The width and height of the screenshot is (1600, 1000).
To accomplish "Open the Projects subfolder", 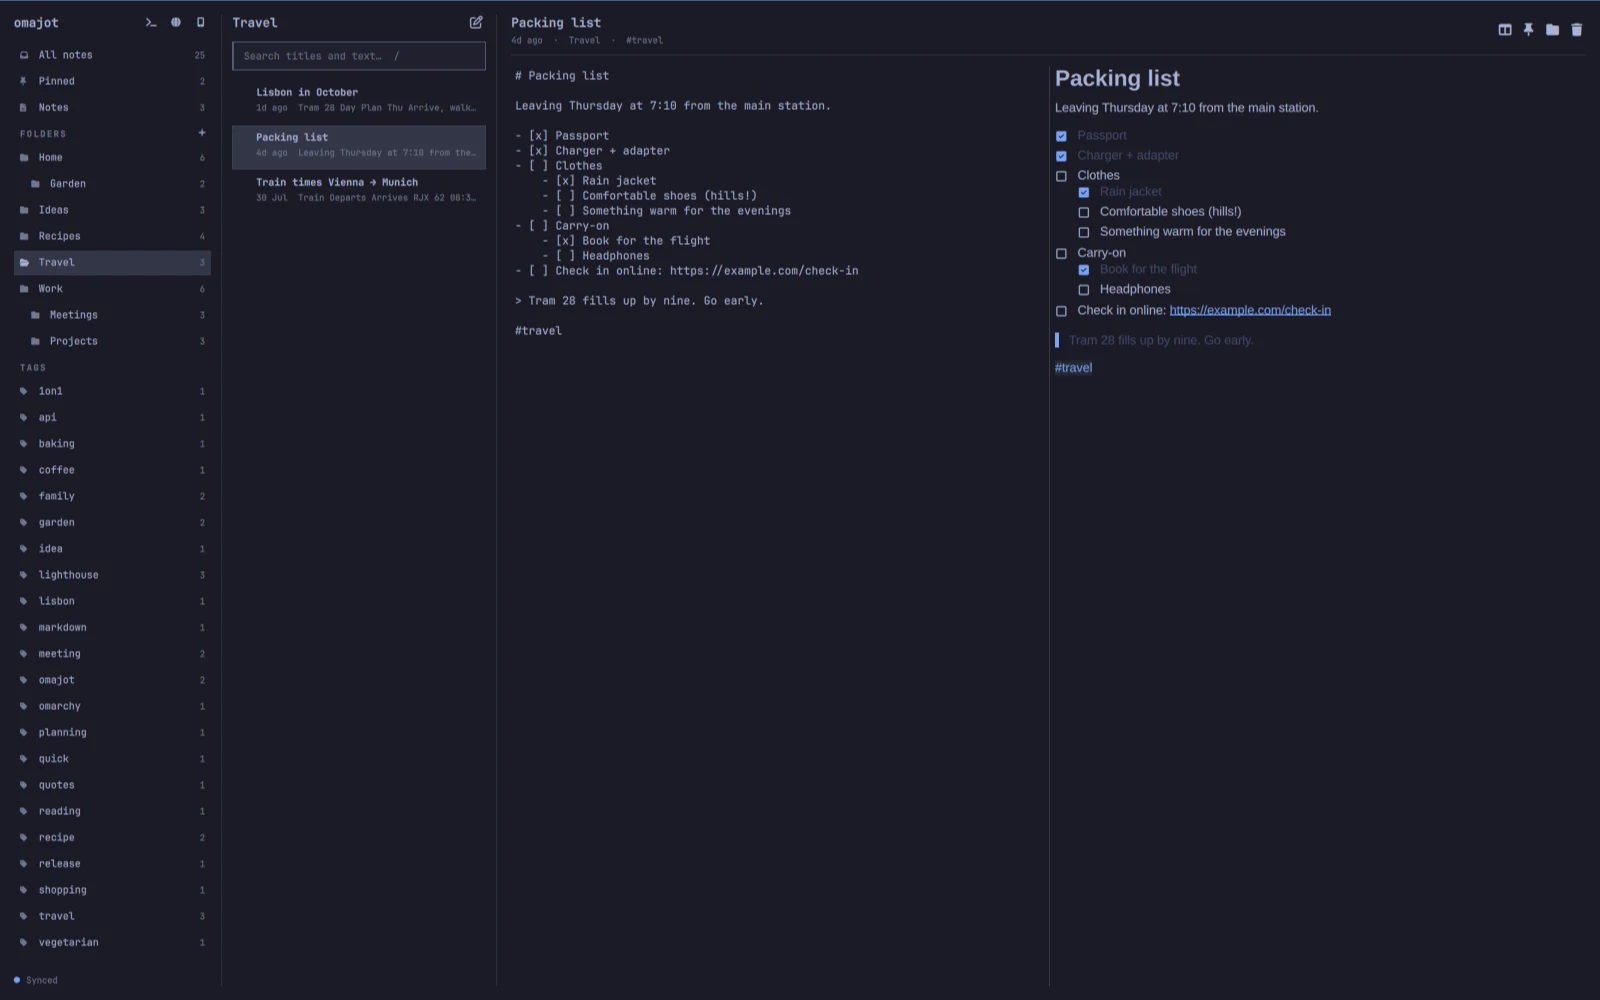I will (x=112, y=341).
